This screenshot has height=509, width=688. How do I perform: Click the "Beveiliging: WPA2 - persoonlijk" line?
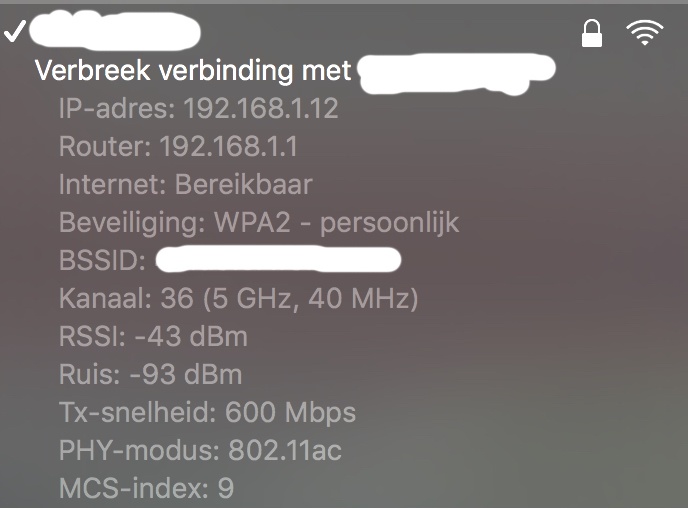(259, 223)
